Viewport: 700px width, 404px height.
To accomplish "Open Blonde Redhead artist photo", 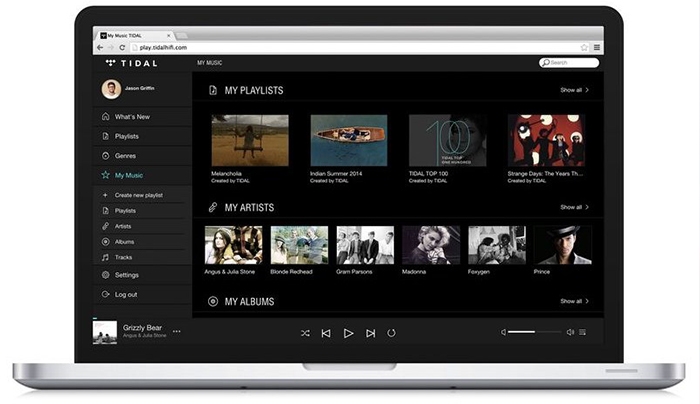I will tap(299, 245).
